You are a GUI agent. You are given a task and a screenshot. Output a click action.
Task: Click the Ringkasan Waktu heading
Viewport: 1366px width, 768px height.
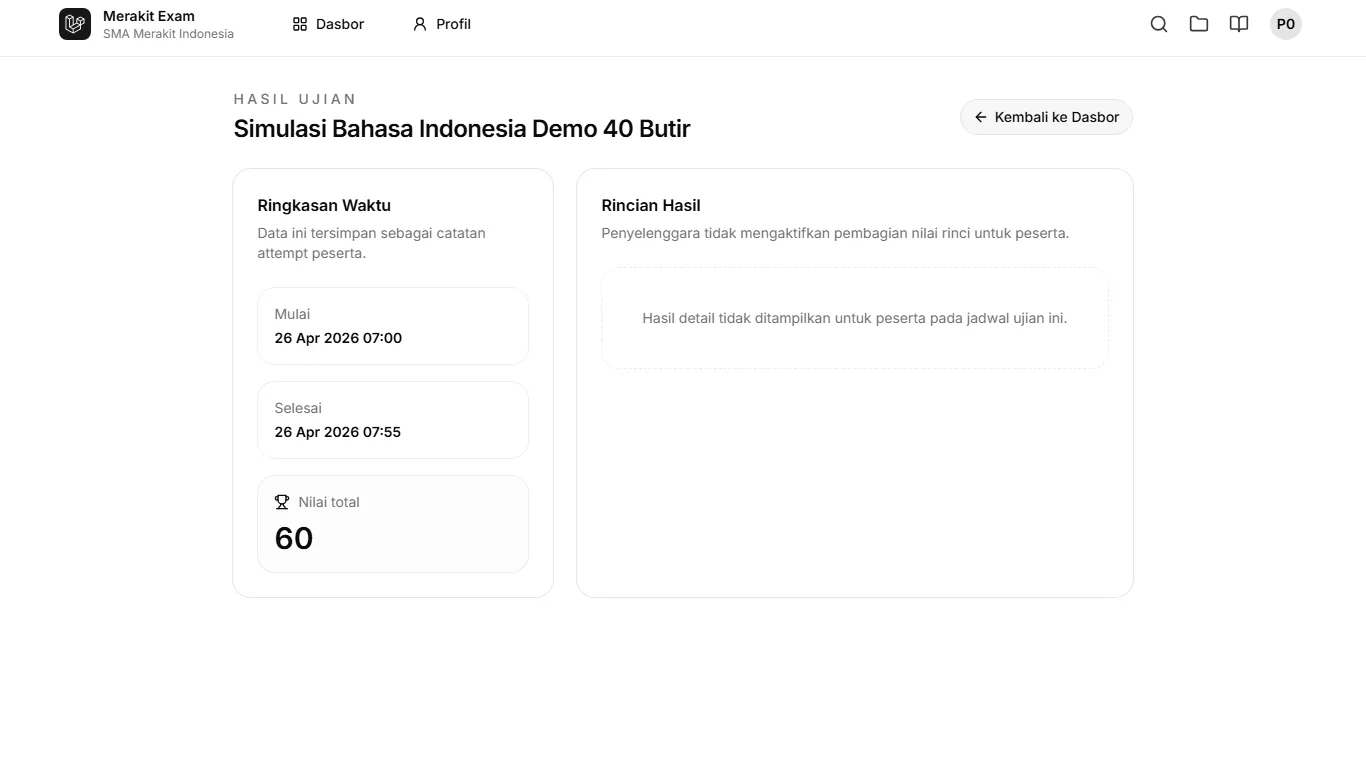324,205
